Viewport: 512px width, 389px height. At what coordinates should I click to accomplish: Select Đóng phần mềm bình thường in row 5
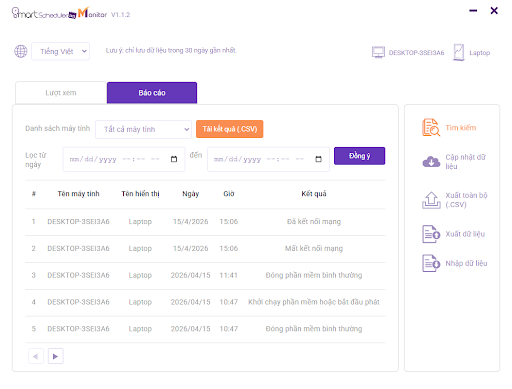pyautogui.click(x=314, y=329)
